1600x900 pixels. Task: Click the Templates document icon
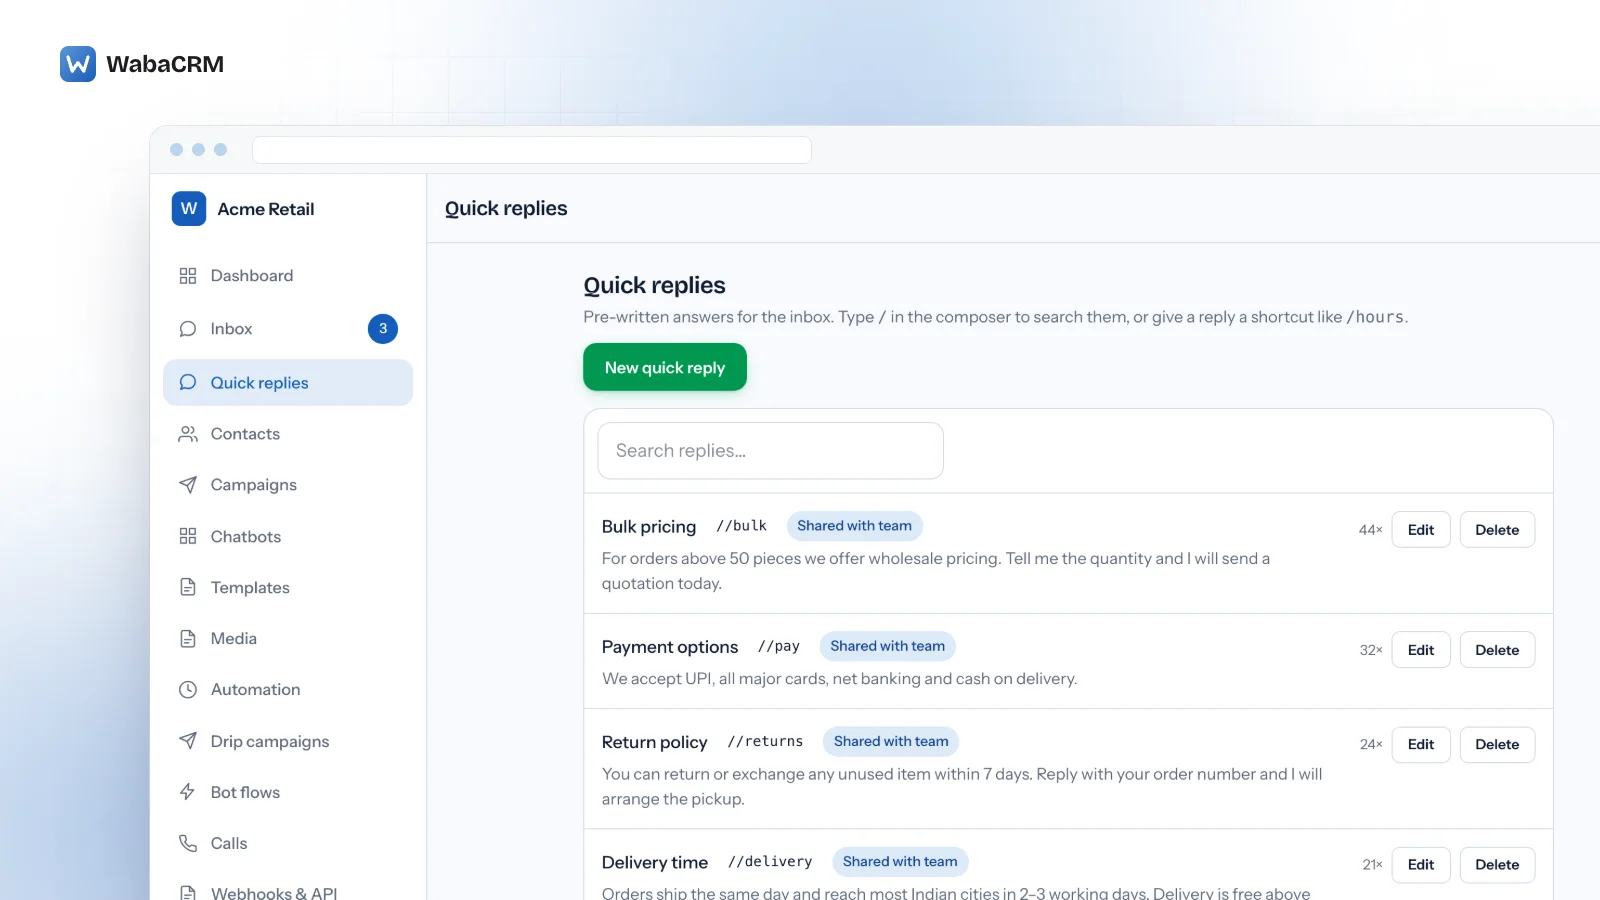(x=188, y=587)
